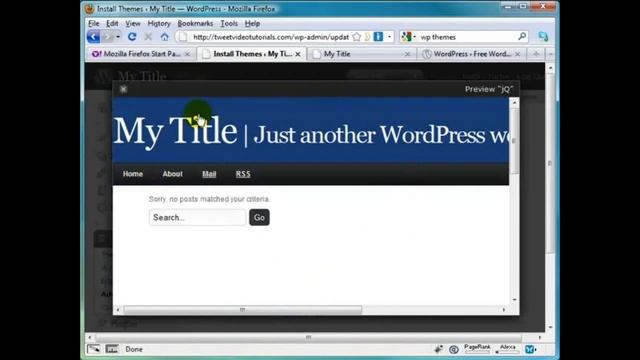This screenshot has height=360, width=640.
Task: Click the blue info icon in address bar
Action: pyautogui.click(x=378, y=37)
